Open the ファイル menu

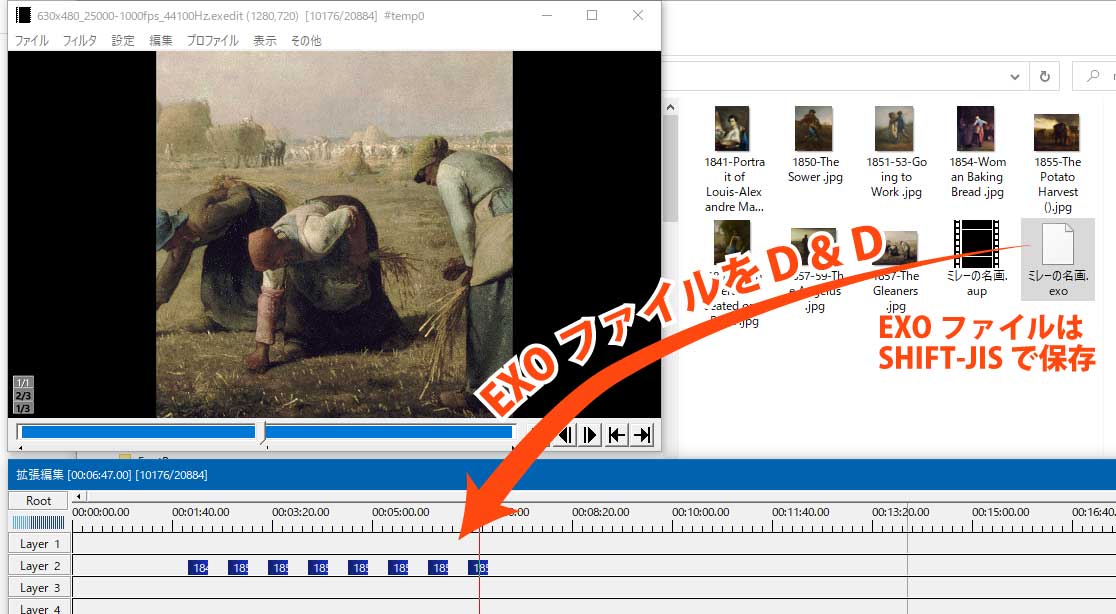coord(31,41)
